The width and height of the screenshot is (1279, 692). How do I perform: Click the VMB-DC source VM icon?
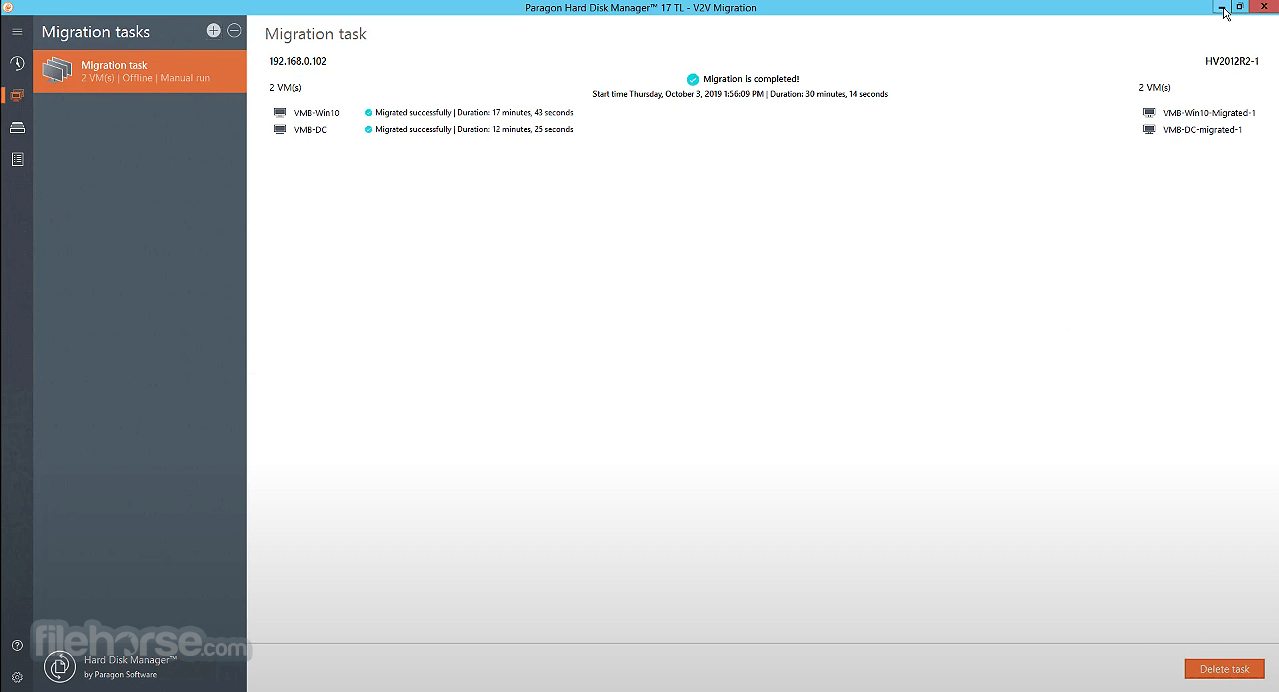point(280,129)
